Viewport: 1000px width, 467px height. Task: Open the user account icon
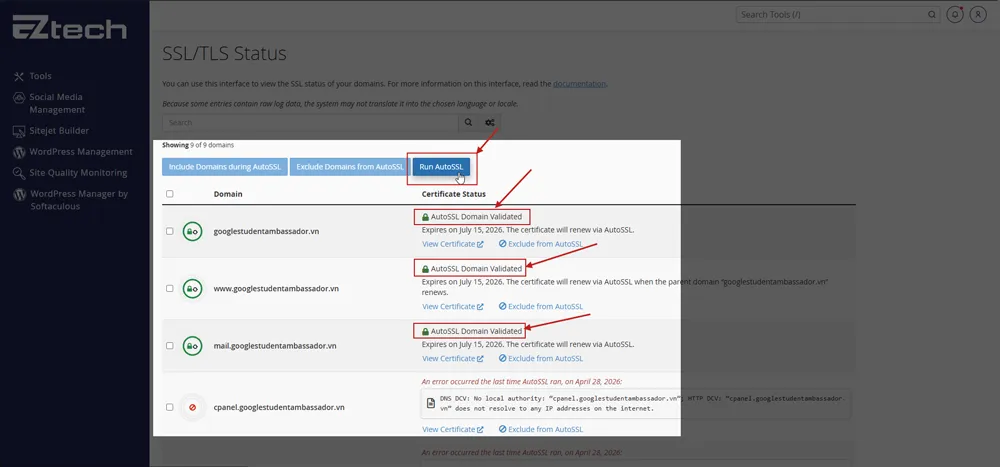pyautogui.click(x=980, y=15)
